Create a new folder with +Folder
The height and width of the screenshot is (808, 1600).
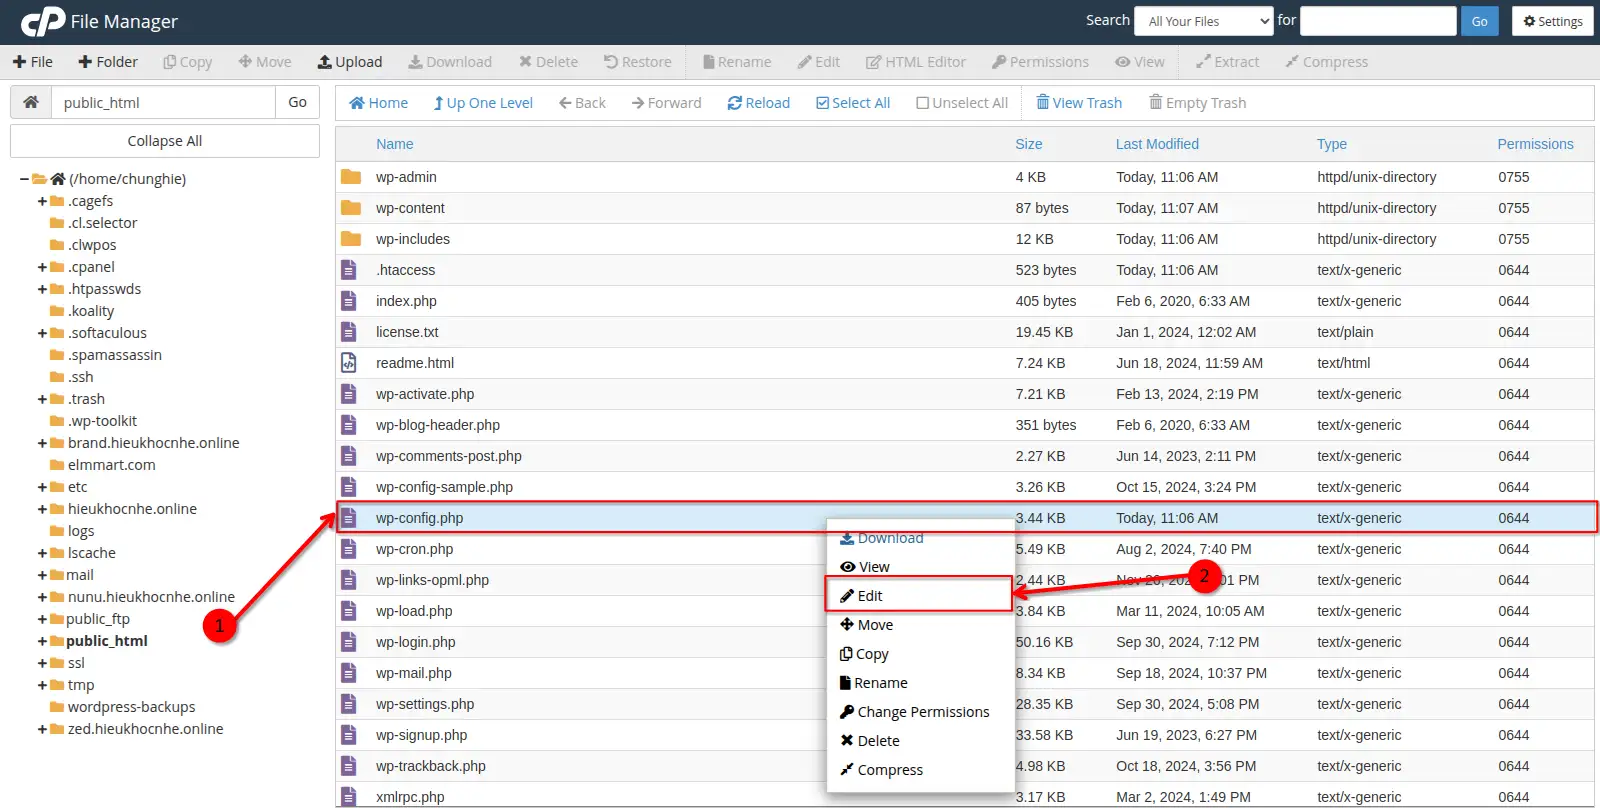(108, 62)
